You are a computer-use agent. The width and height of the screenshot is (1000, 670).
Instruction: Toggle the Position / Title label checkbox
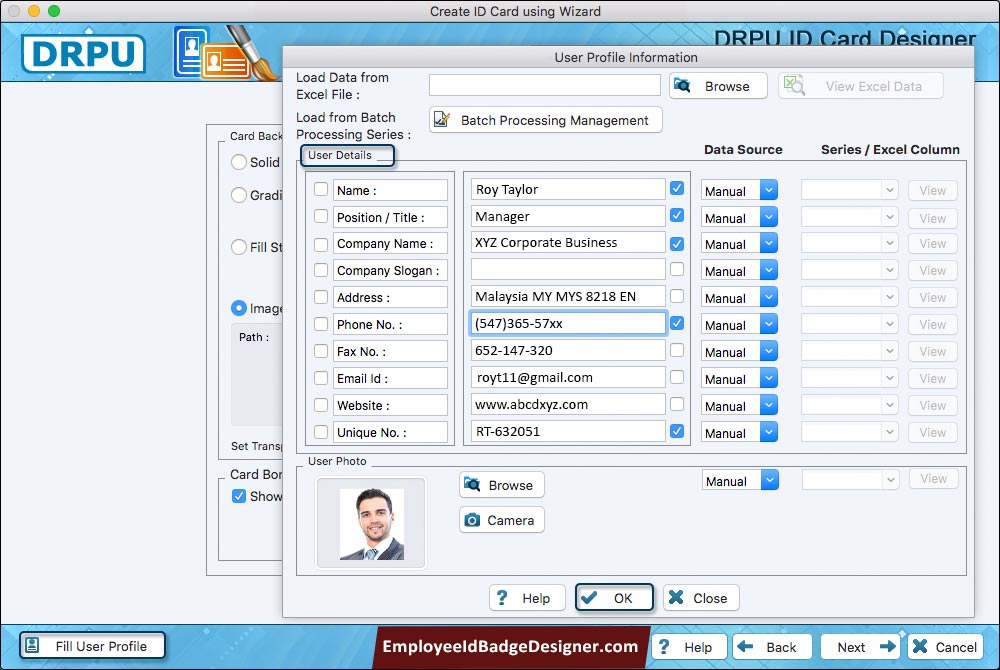(x=321, y=217)
